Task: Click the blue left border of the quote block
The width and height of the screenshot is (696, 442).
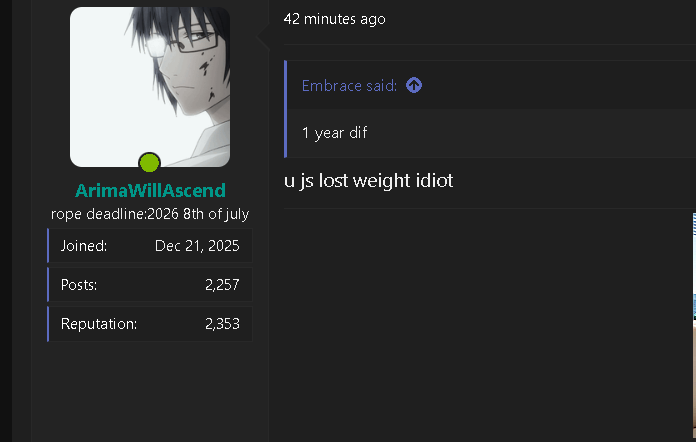Action: coord(285,109)
